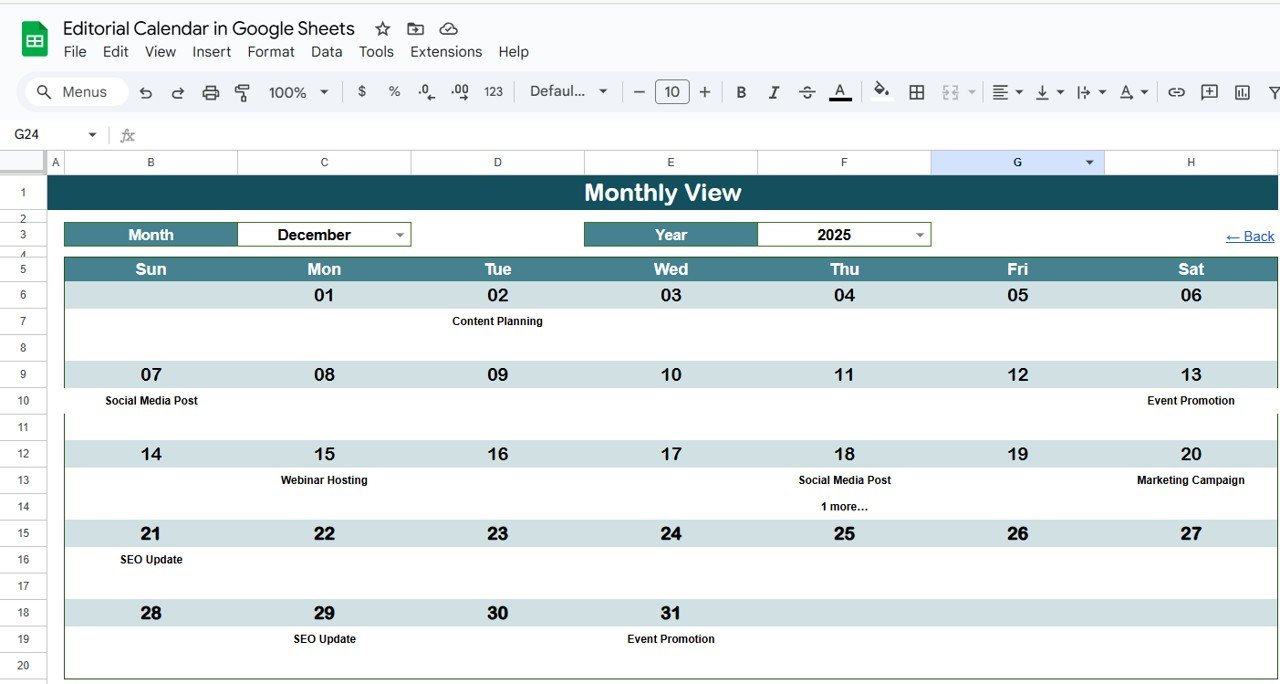Click the insert link icon
This screenshot has height=684, width=1280.
tap(1177, 92)
